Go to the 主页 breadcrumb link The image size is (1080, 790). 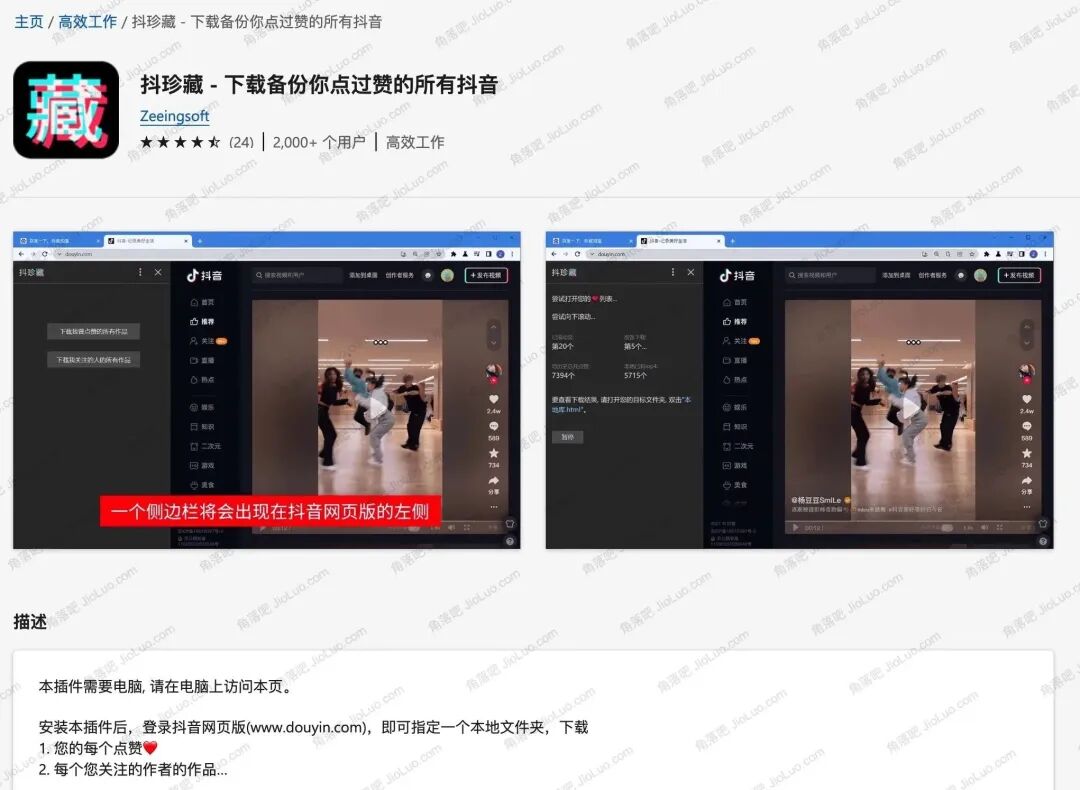point(29,22)
